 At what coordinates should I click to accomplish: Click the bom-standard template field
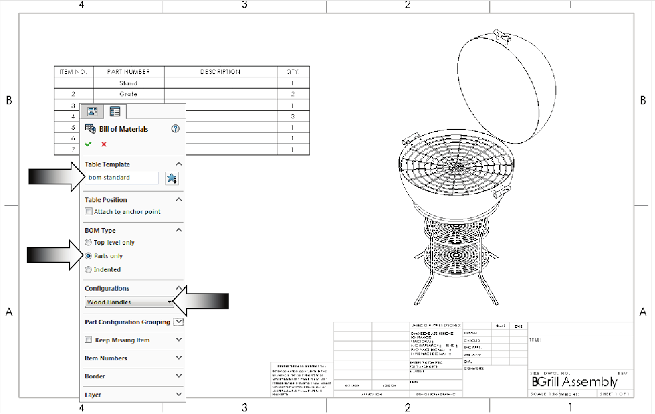pyautogui.click(x=122, y=178)
